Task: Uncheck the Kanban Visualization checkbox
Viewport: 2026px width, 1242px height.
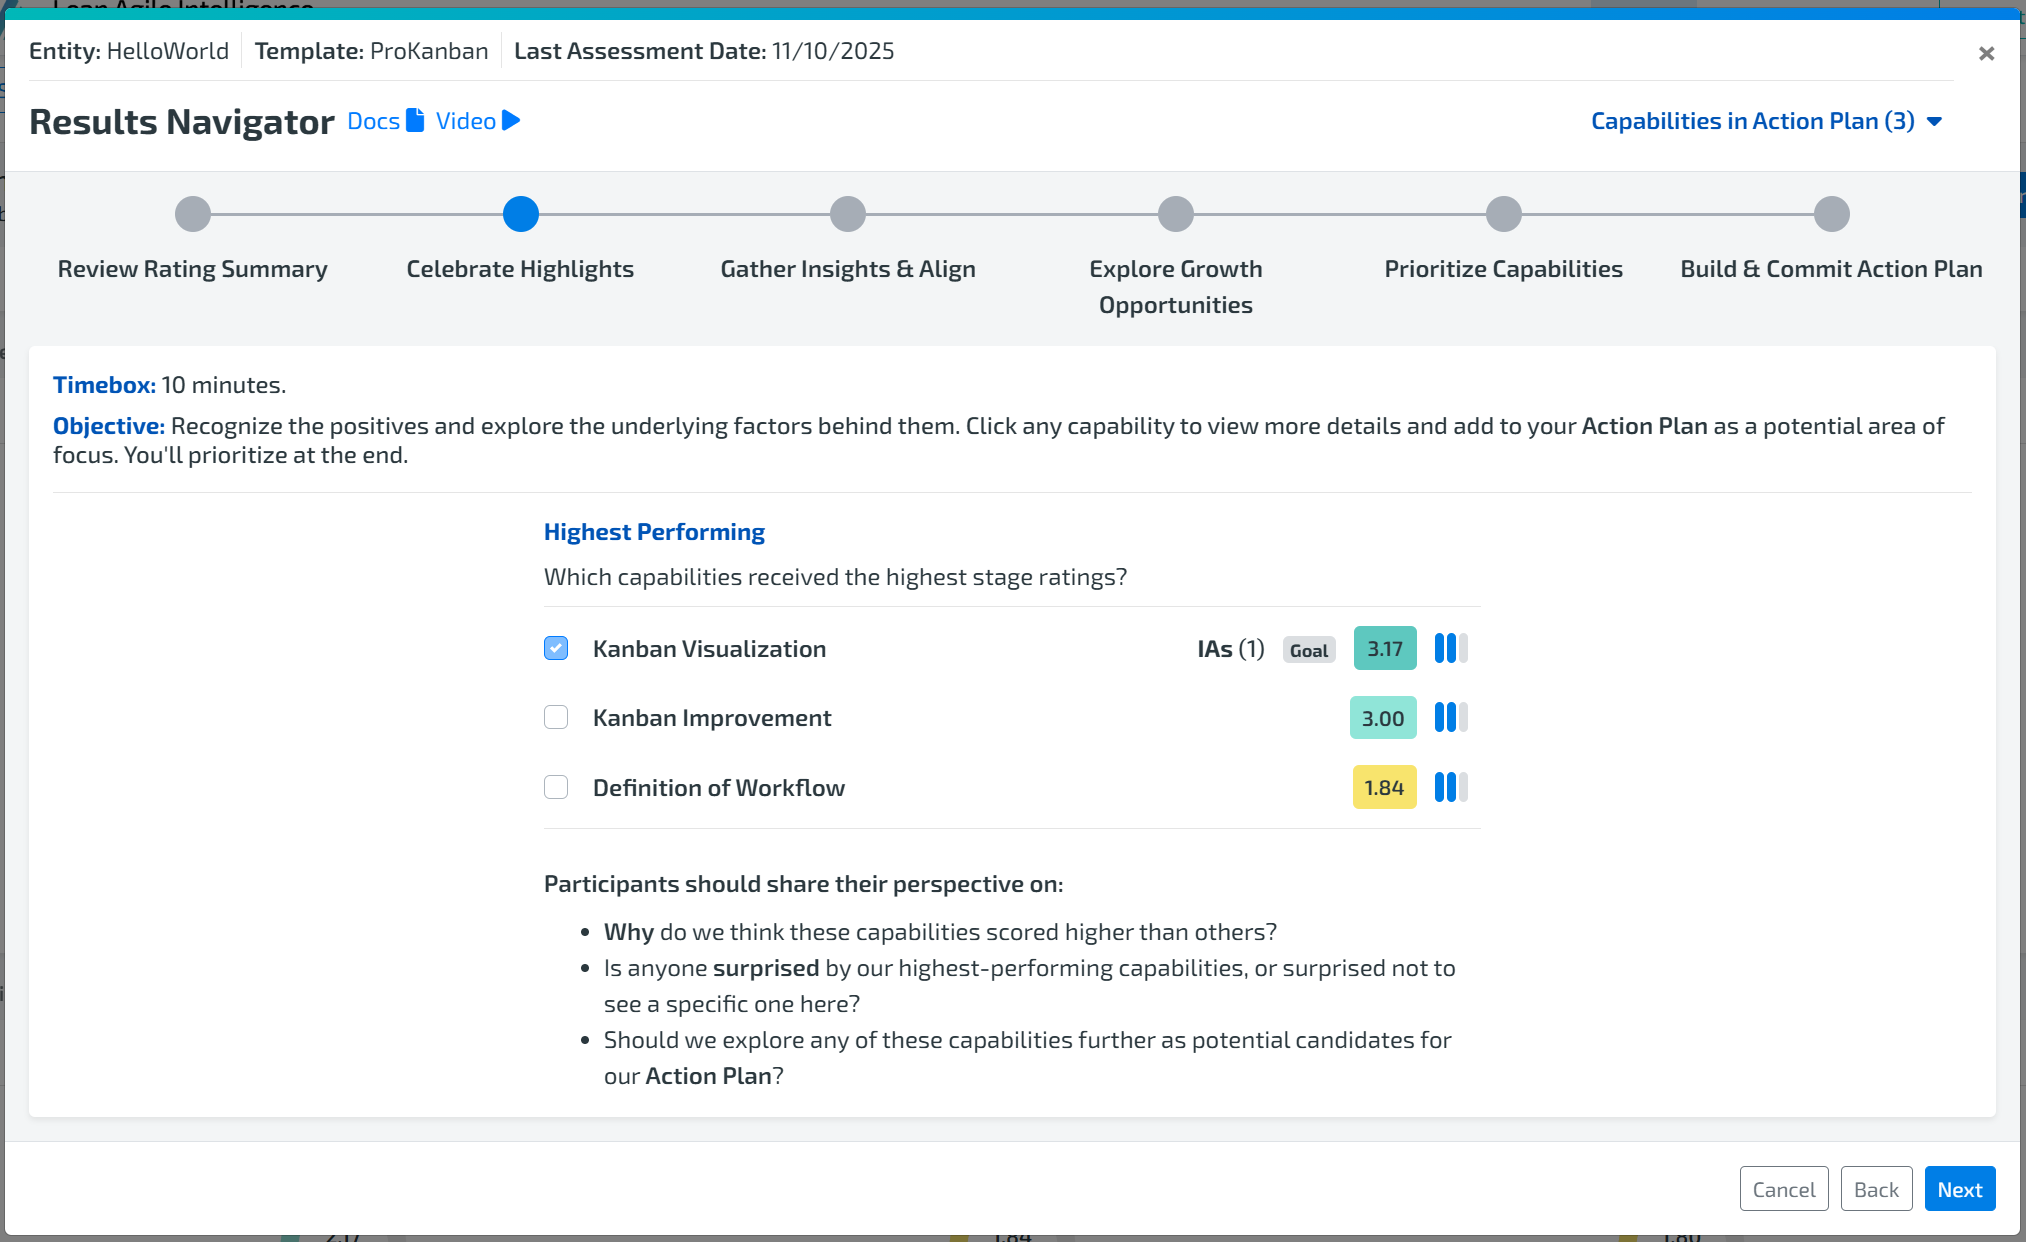Action: point(556,648)
